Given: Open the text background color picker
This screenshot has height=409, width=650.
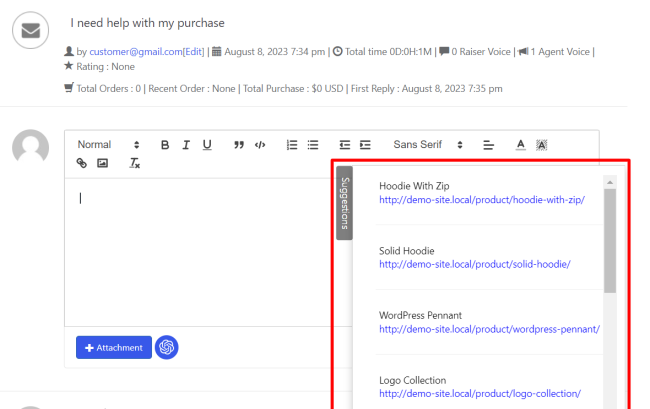Looking at the screenshot, I should pyautogui.click(x=541, y=145).
